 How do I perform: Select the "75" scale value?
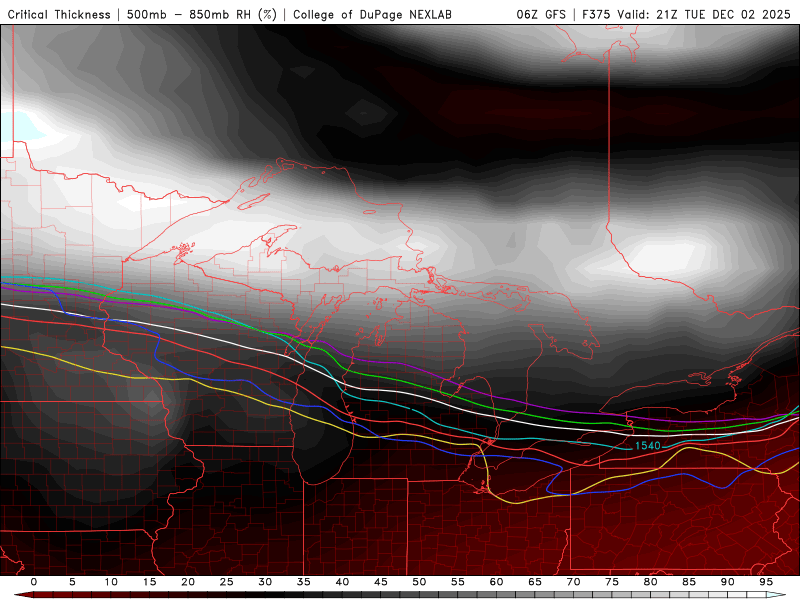(x=612, y=582)
